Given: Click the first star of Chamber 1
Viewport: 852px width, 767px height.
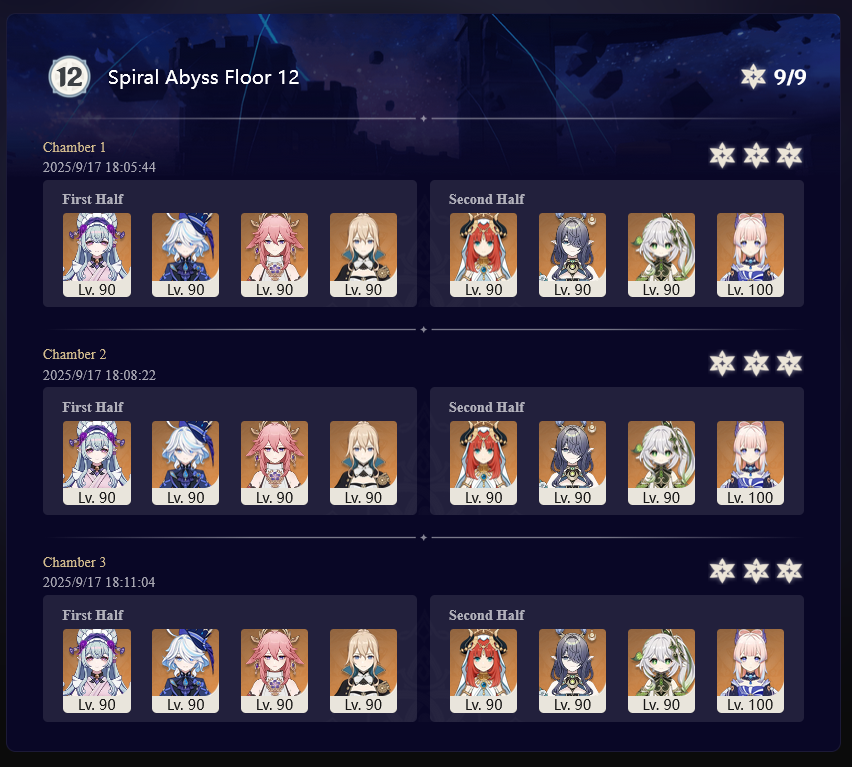Looking at the screenshot, I should click(x=722, y=156).
